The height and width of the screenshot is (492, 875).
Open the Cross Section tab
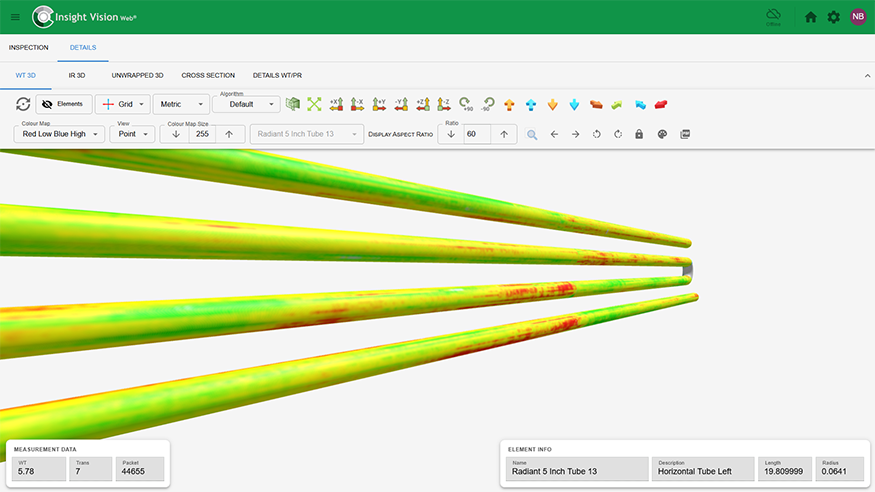click(x=208, y=75)
